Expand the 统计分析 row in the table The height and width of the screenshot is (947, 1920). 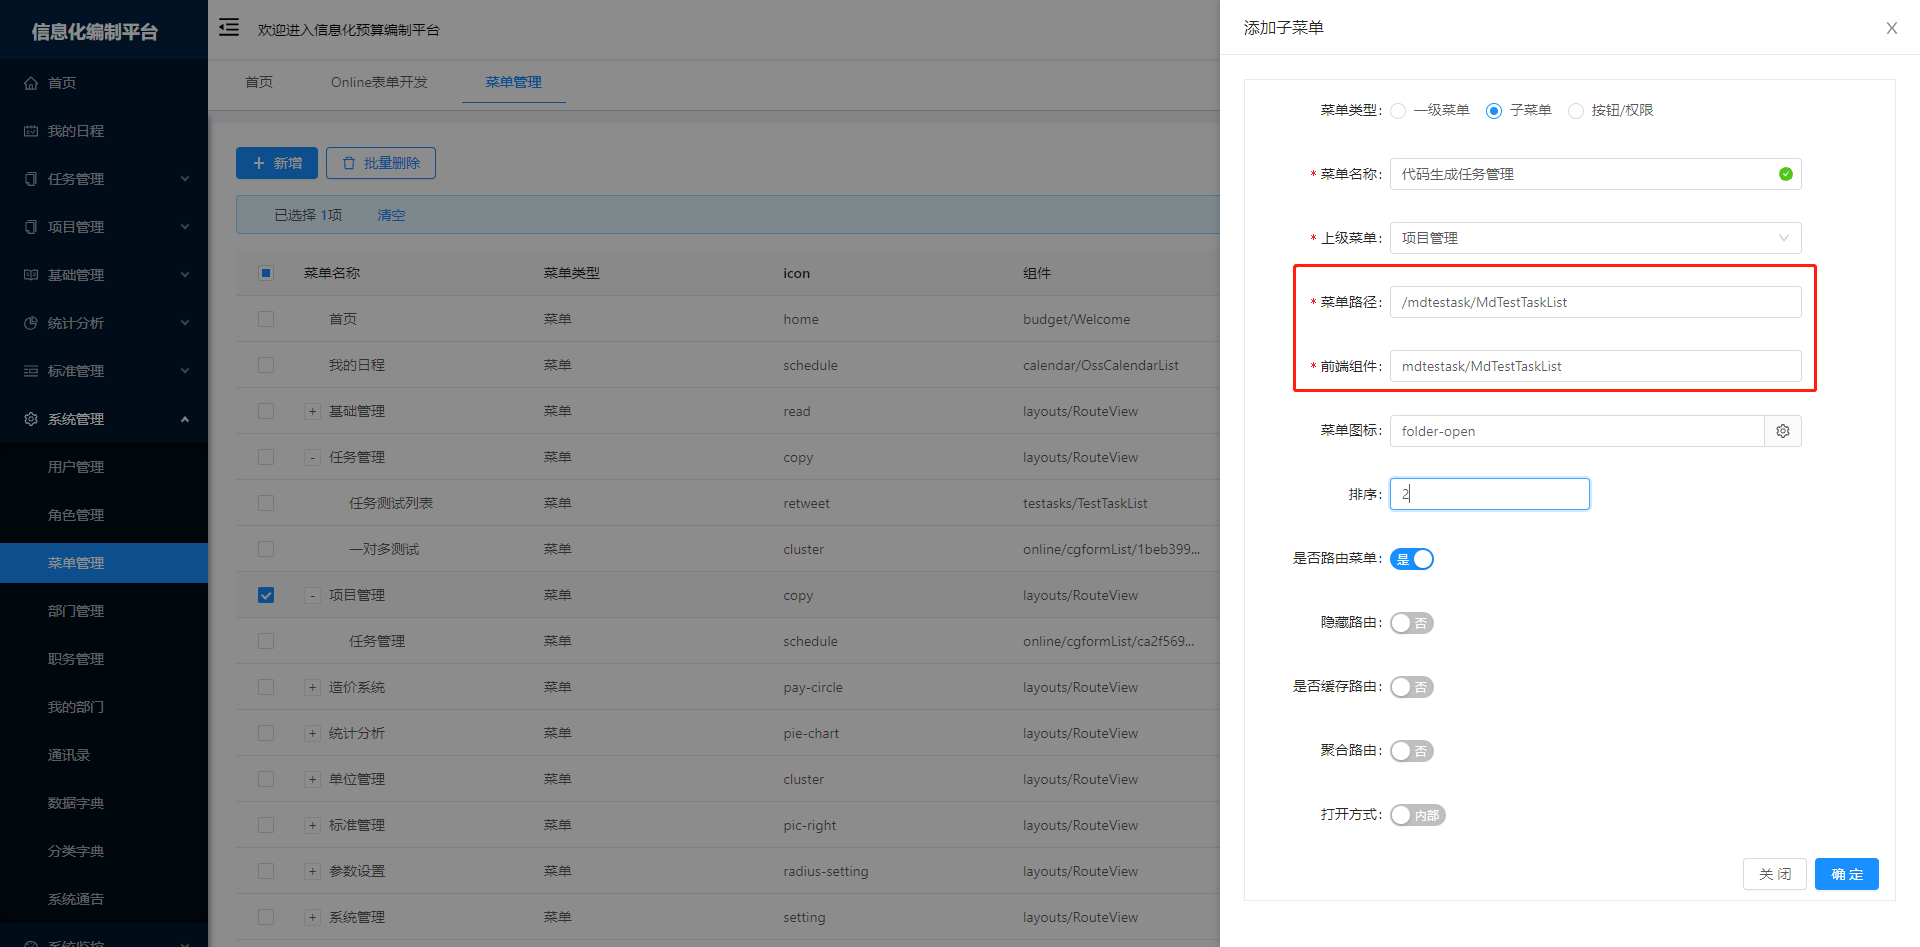(313, 733)
